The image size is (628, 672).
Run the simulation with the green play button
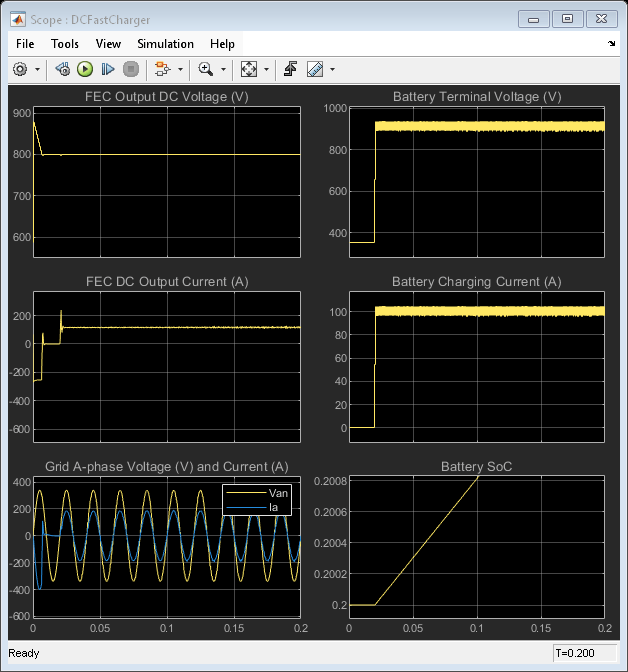click(85, 69)
